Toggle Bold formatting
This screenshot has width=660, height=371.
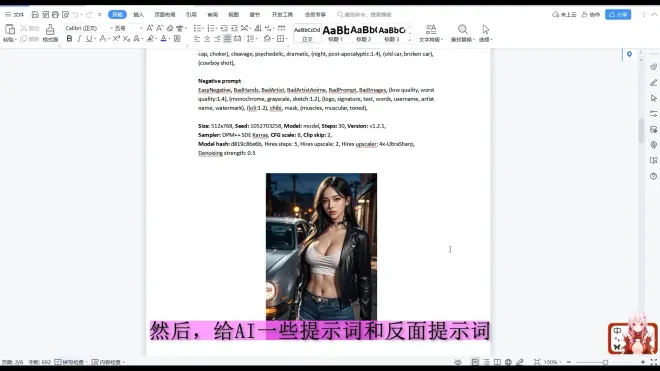click(x=69, y=39)
